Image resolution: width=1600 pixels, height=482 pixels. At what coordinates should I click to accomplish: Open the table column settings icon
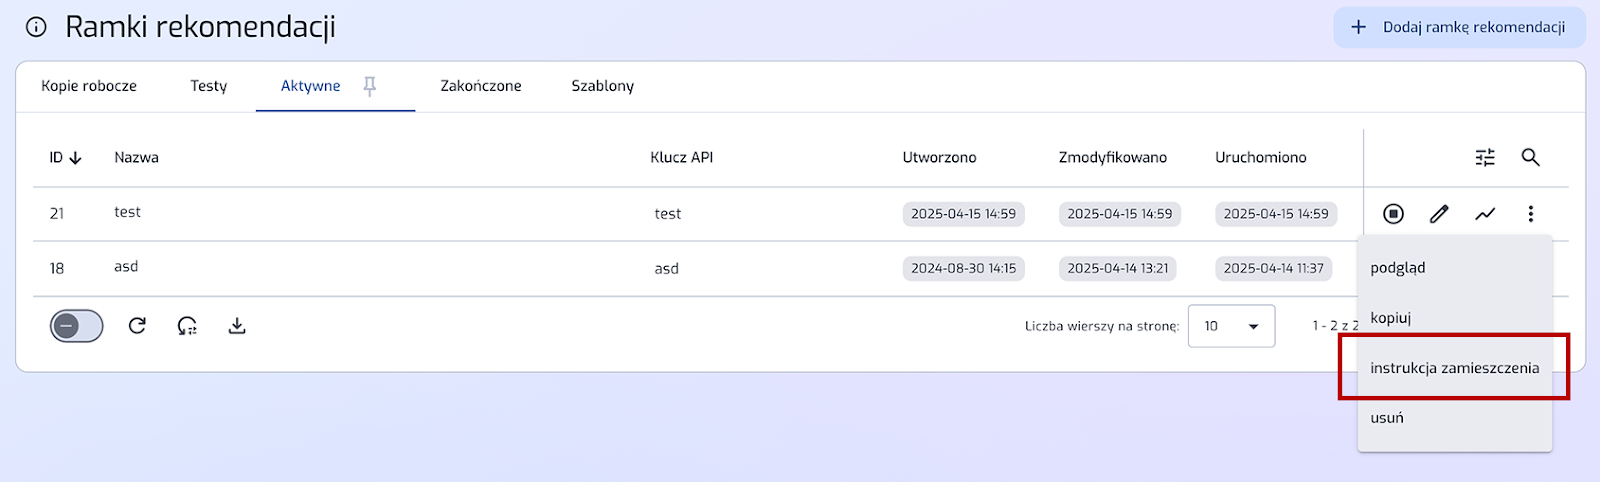coord(1485,157)
